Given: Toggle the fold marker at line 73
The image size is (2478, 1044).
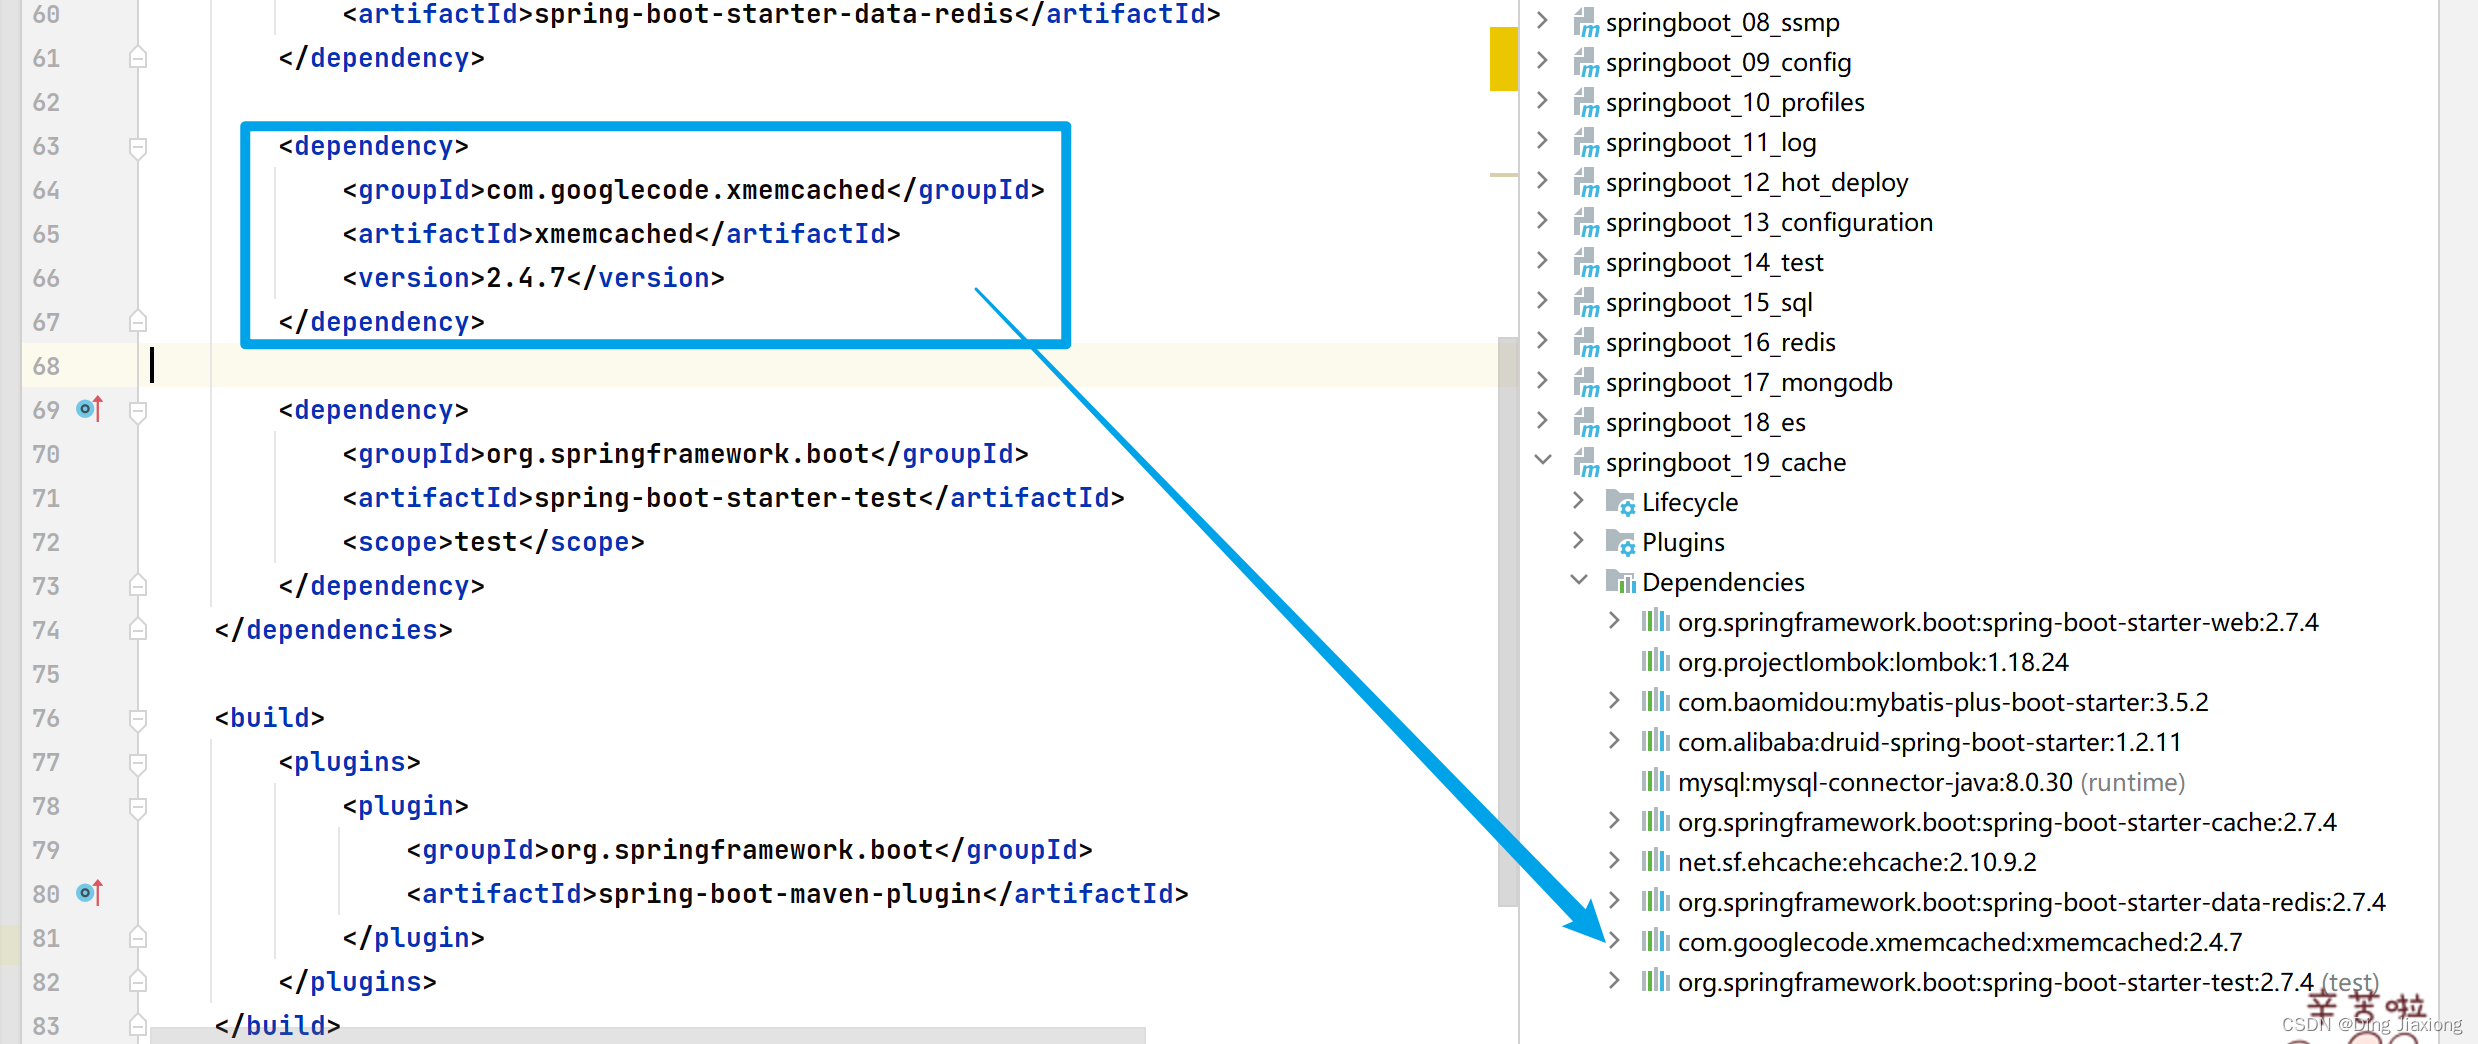Looking at the screenshot, I should [x=138, y=586].
